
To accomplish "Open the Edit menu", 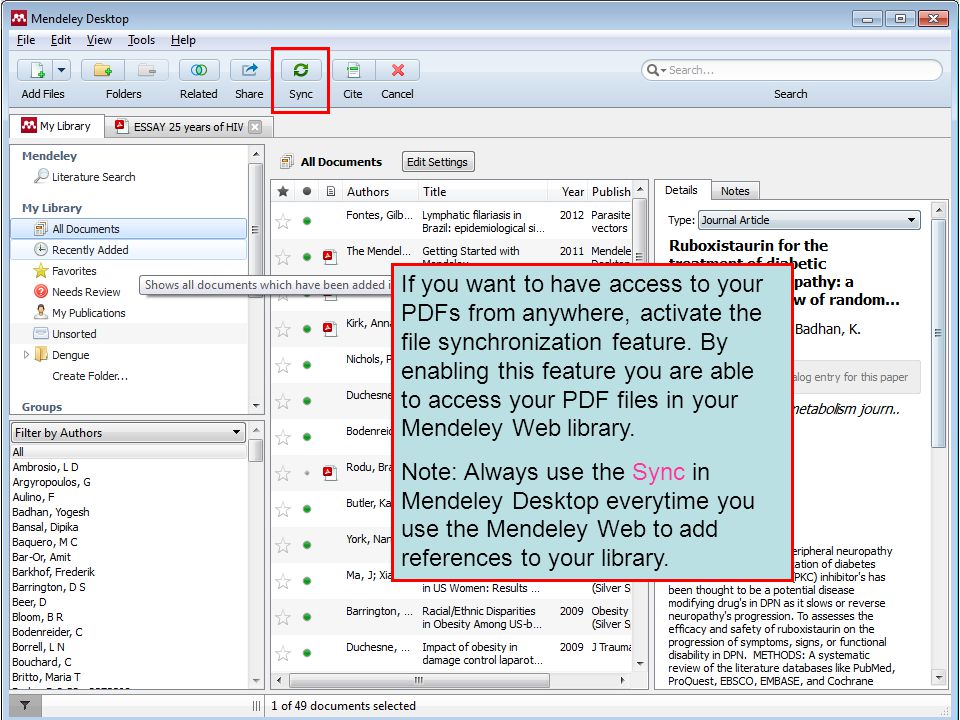I will tap(61, 40).
